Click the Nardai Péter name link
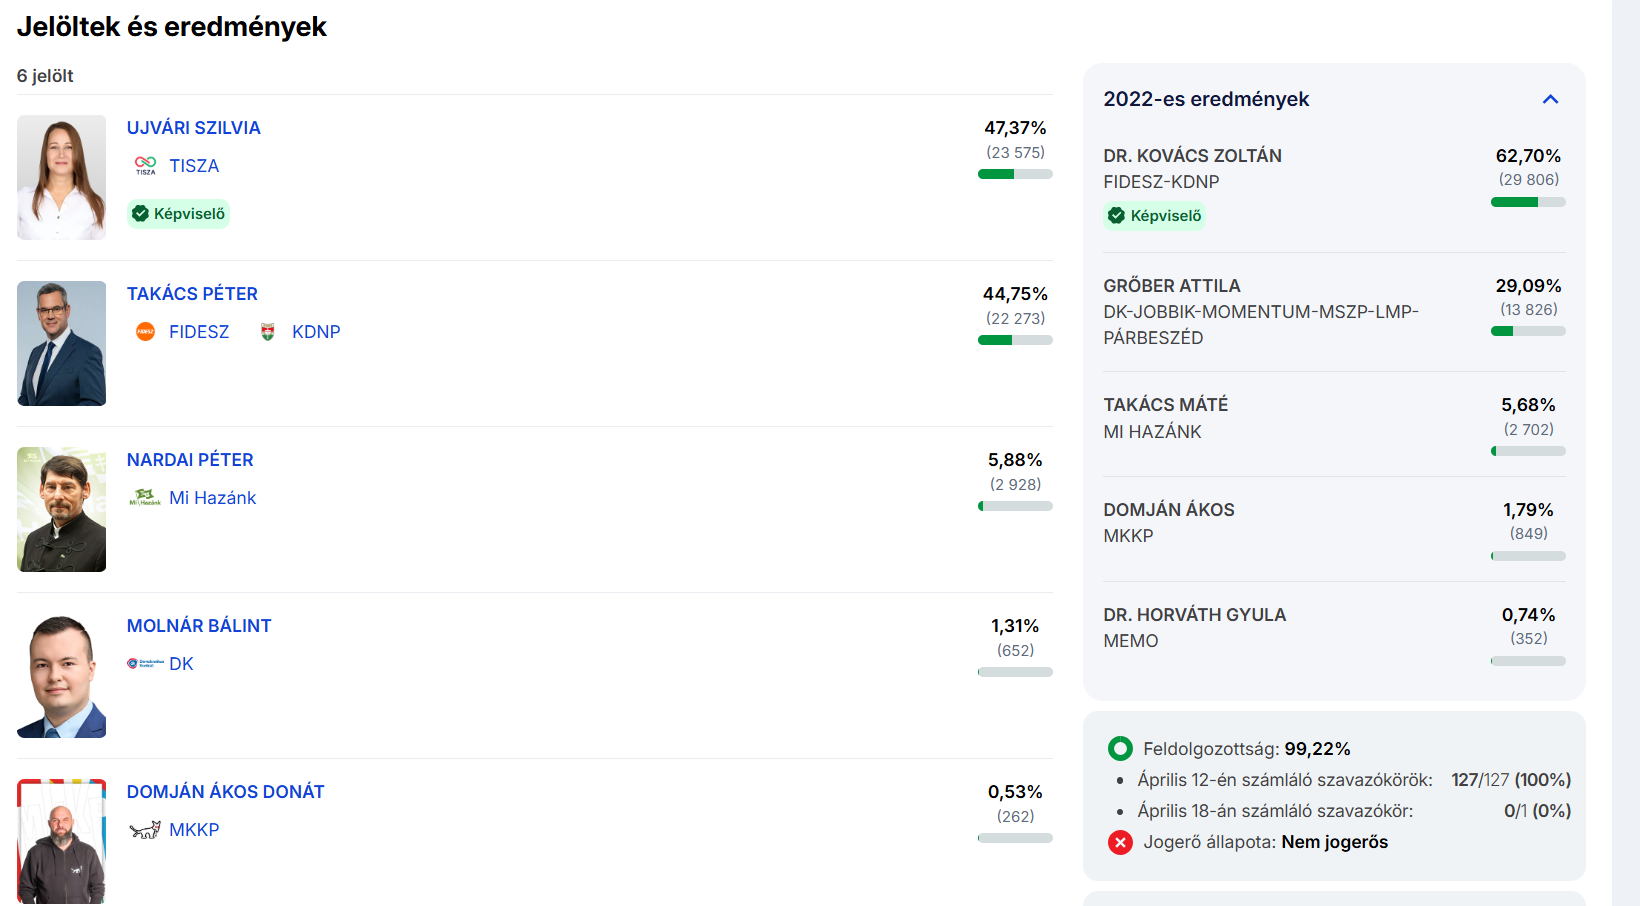 [x=190, y=460]
